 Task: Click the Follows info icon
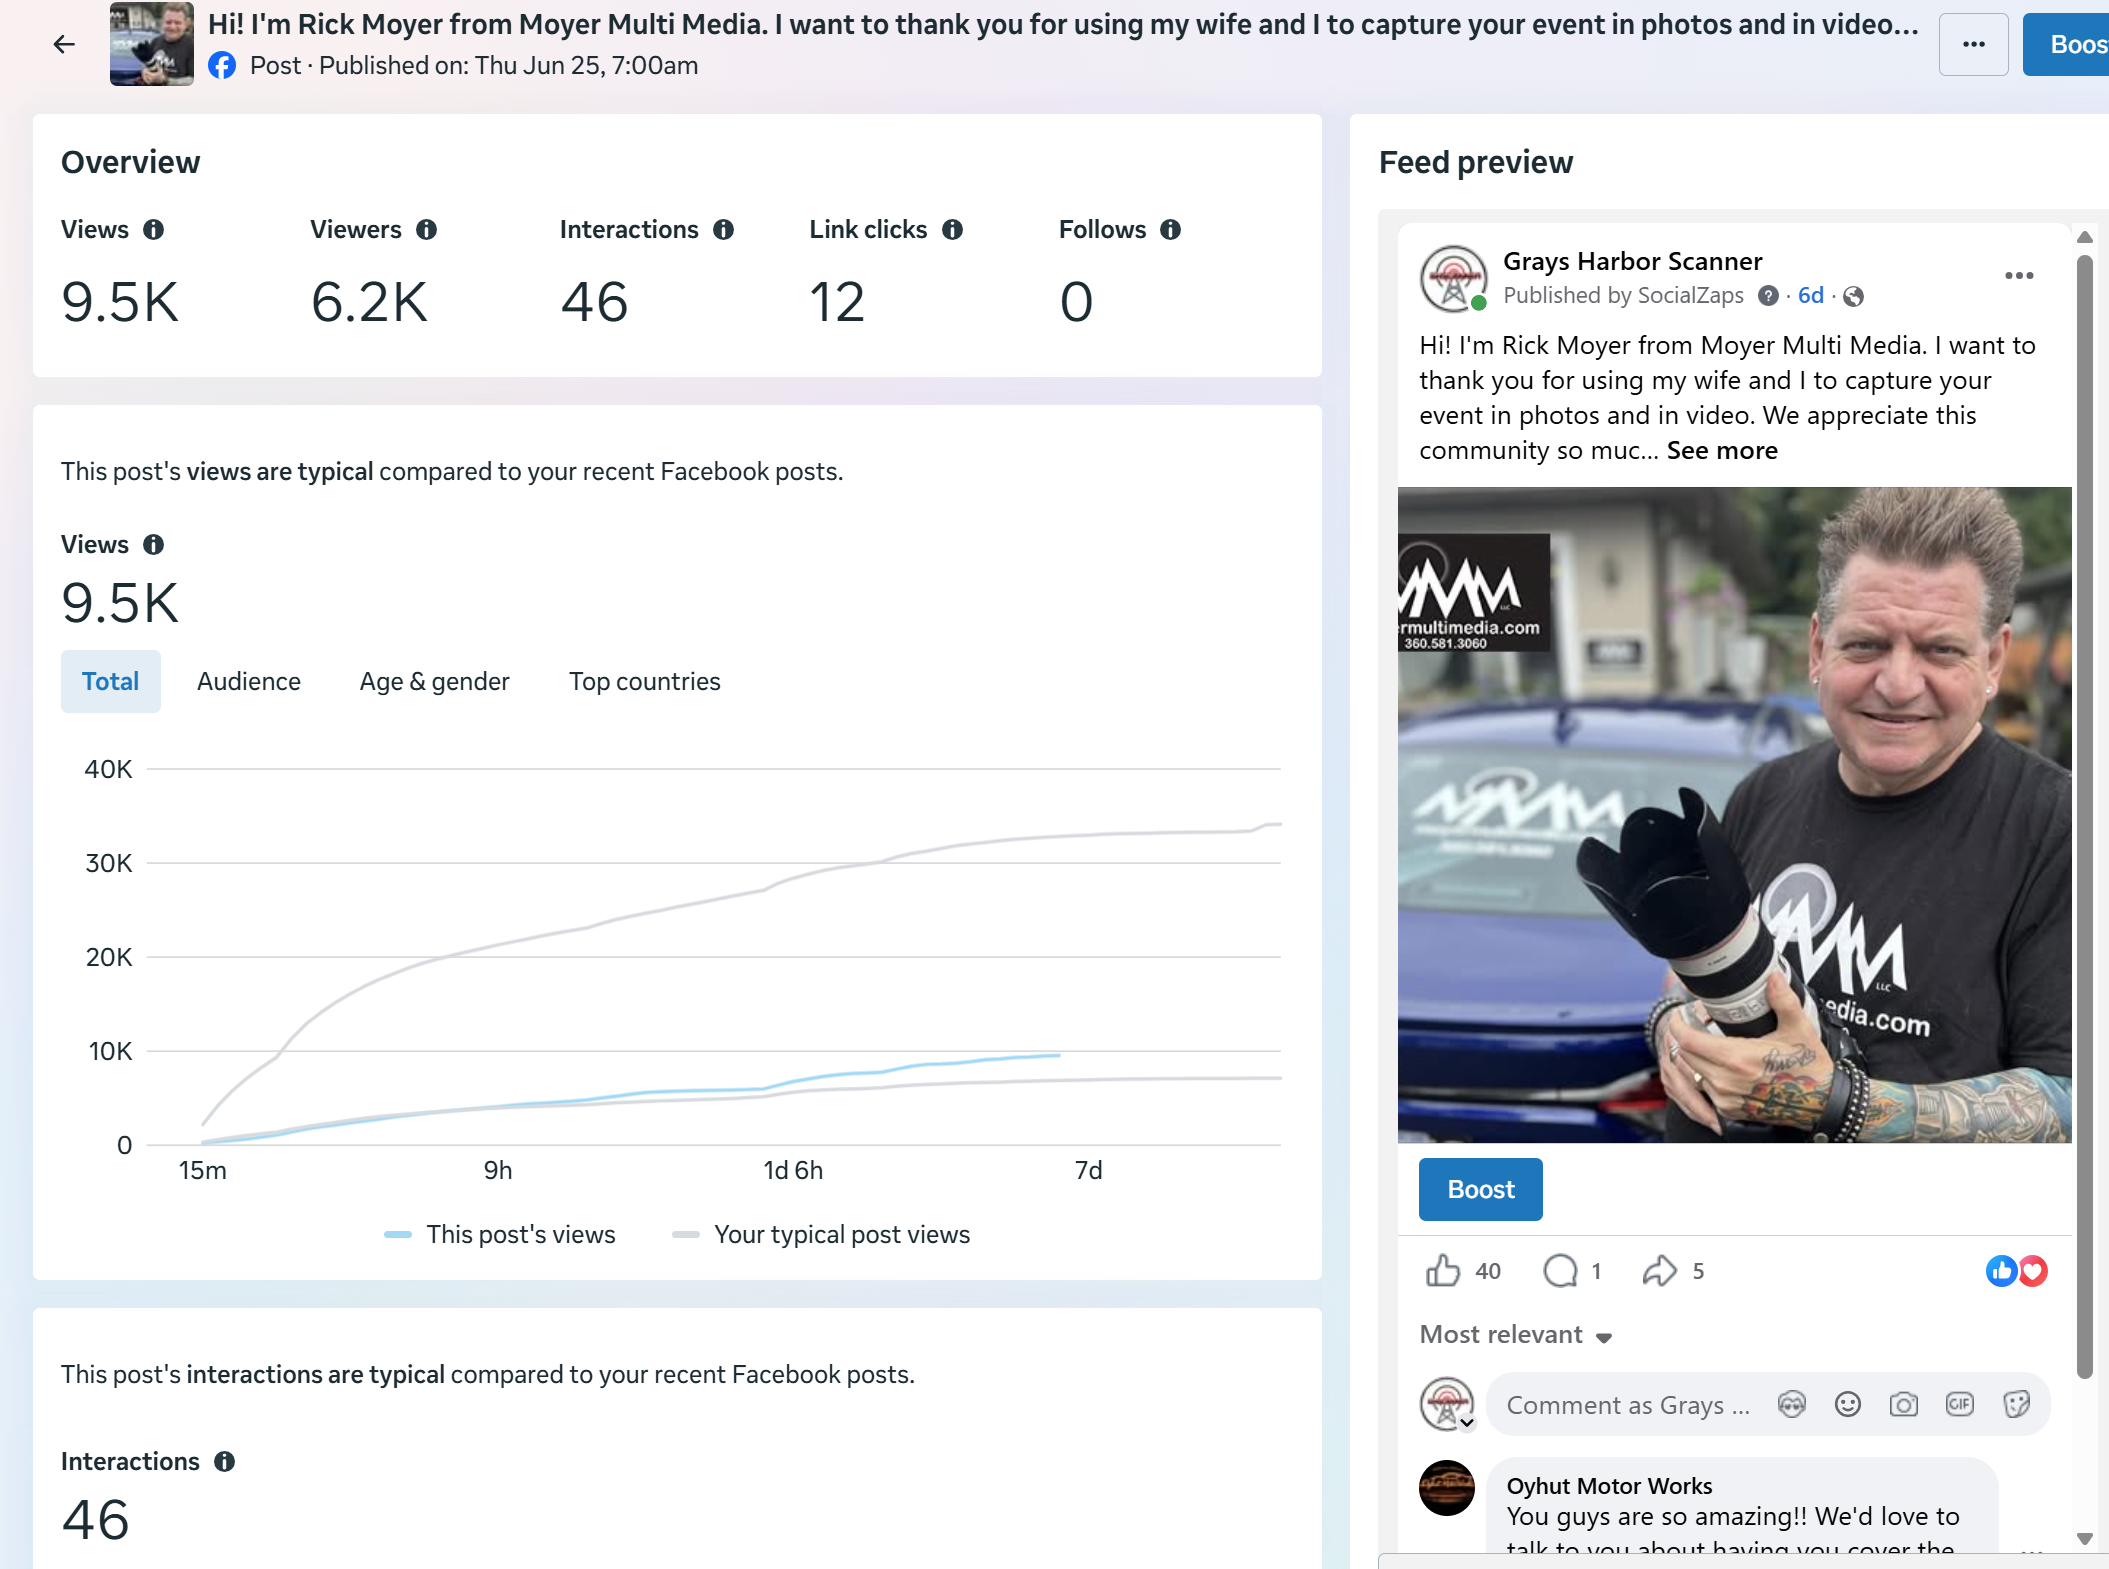[x=1171, y=230]
